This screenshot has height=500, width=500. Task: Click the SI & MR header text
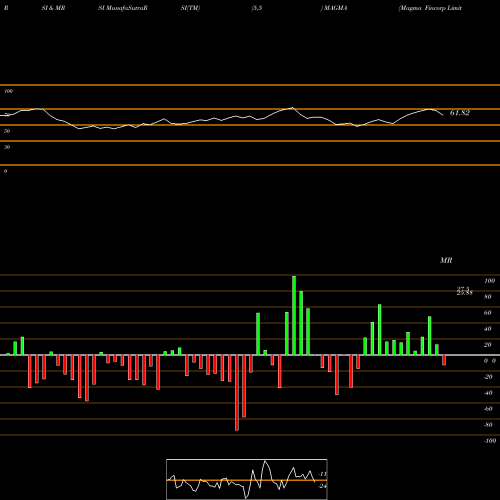pos(53,8)
